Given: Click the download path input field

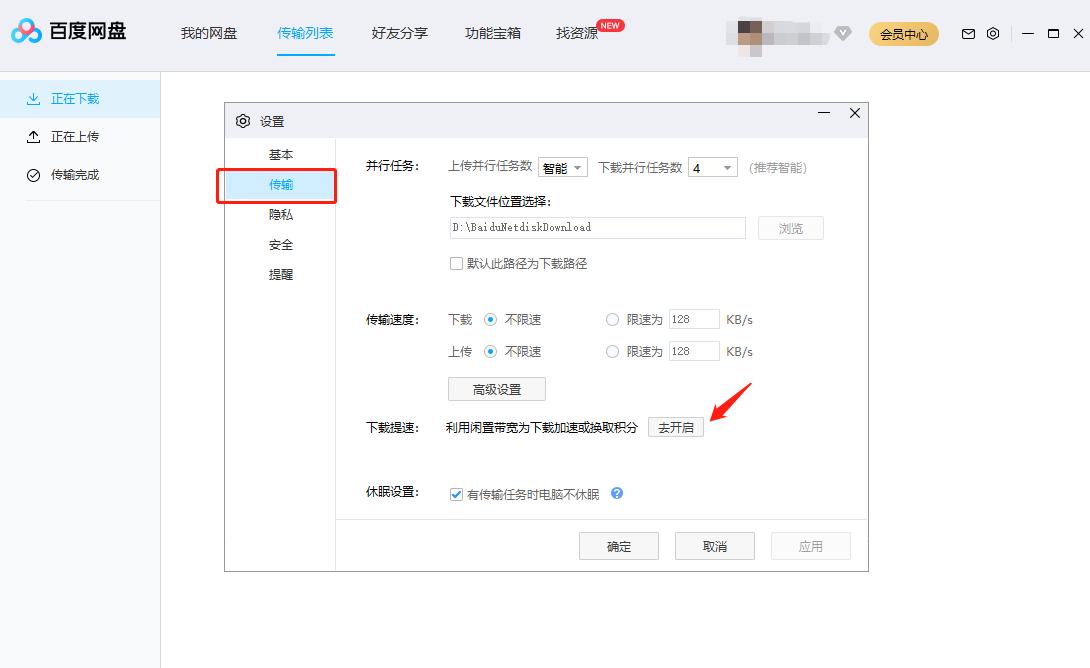Looking at the screenshot, I should click(x=597, y=228).
